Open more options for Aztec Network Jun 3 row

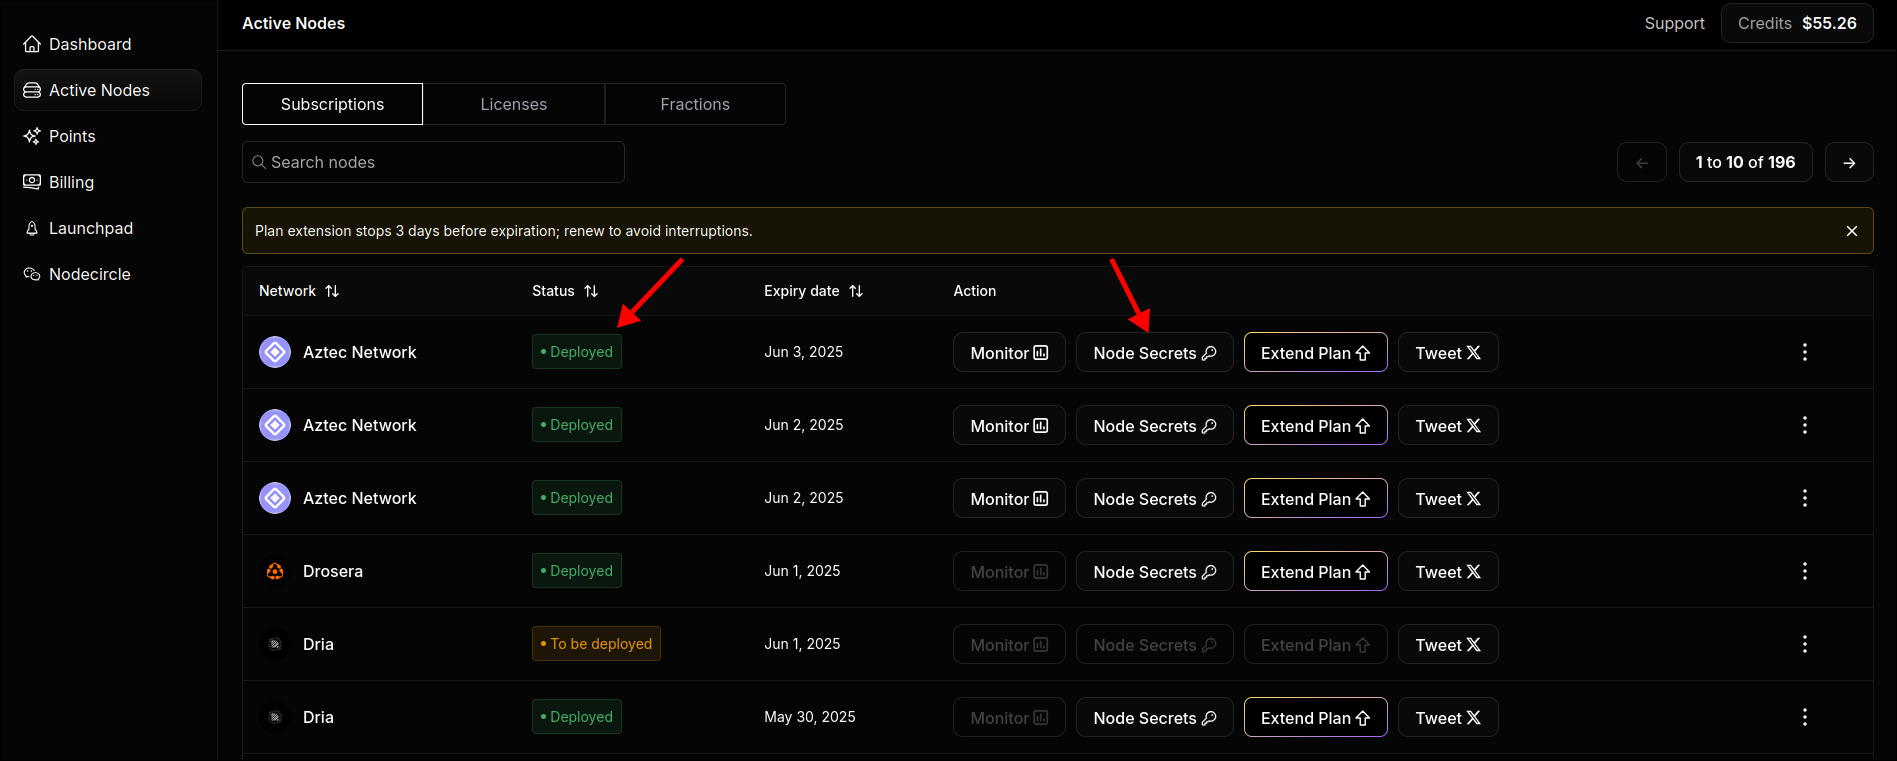coord(1805,352)
